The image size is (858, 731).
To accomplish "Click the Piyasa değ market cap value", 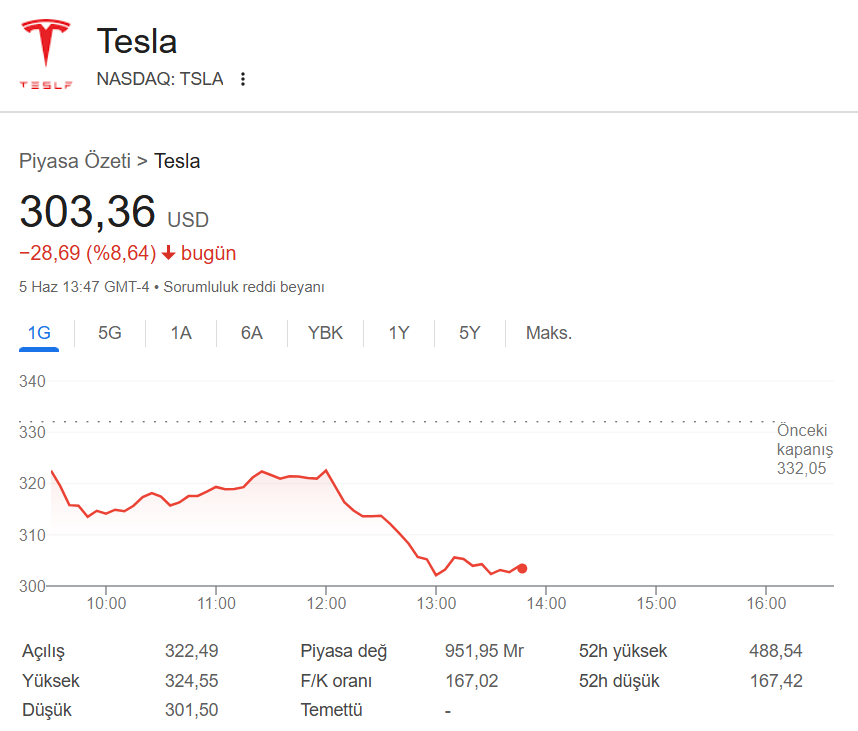I will click(484, 652).
